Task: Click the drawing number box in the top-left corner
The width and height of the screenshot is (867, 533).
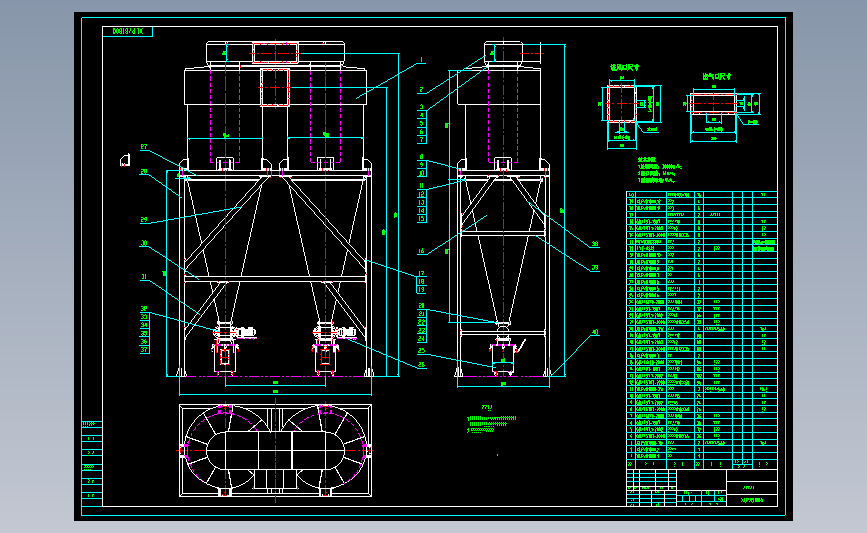Action: 128,32
